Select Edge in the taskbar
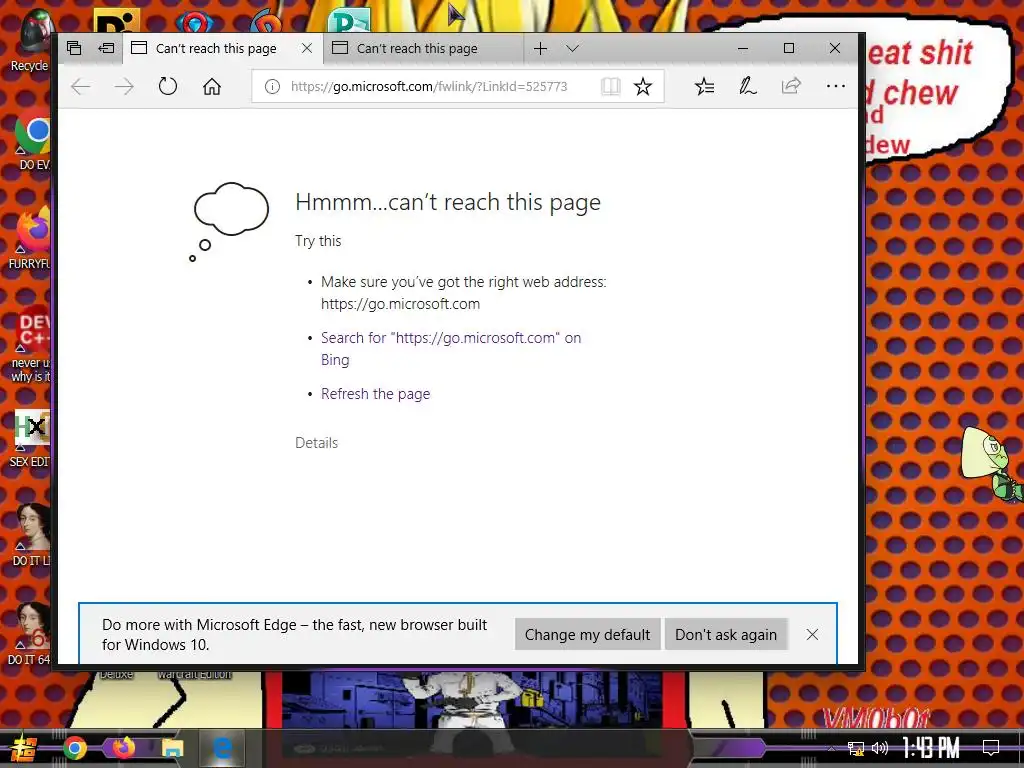This screenshot has width=1024, height=768. click(x=222, y=748)
